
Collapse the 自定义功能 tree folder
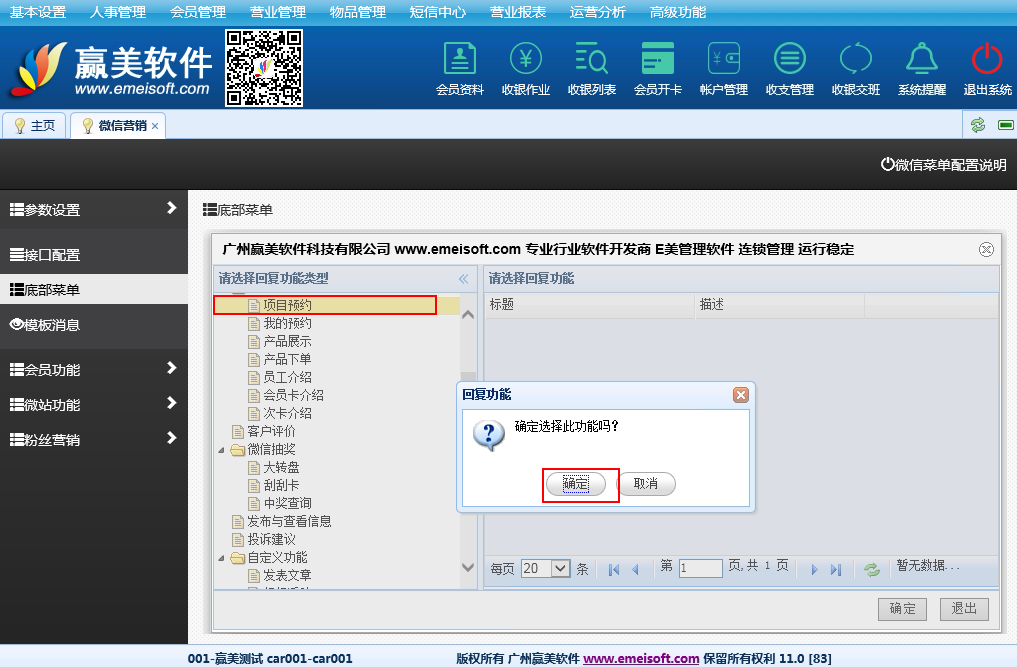click(x=222, y=558)
